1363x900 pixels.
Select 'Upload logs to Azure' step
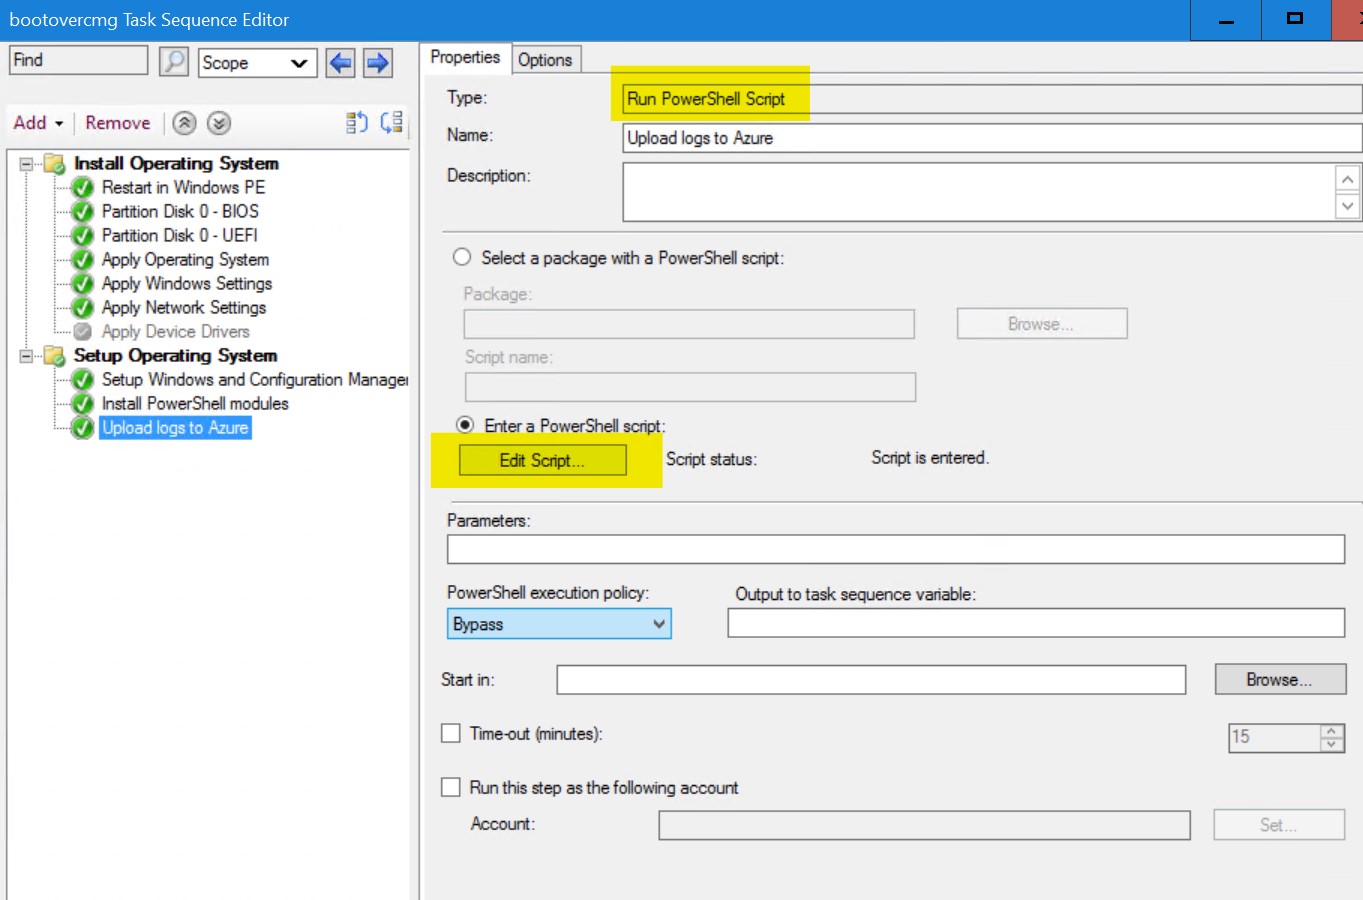pos(175,427)
